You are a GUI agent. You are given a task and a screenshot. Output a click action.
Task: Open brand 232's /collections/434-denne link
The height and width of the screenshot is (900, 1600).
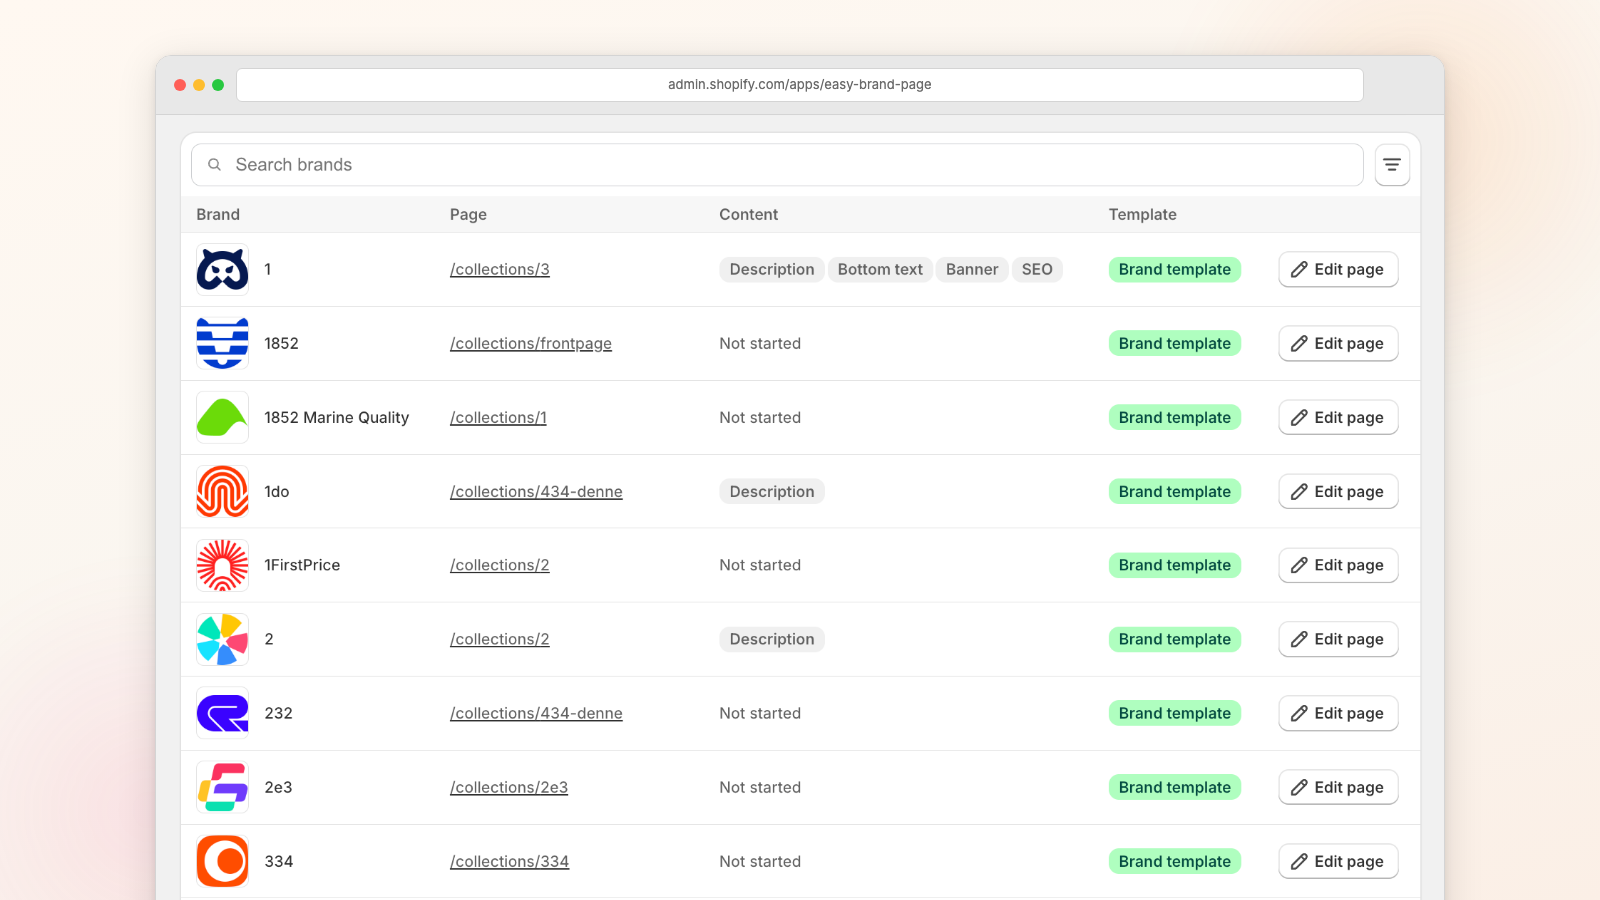(x=536, y=713)
